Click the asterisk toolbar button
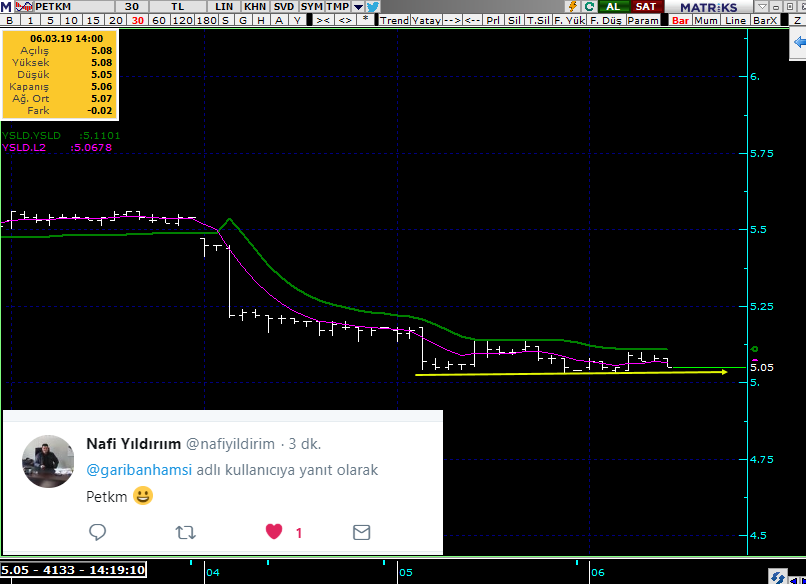The width and height of the screenshot is (806, 584). tap(365, 21)
